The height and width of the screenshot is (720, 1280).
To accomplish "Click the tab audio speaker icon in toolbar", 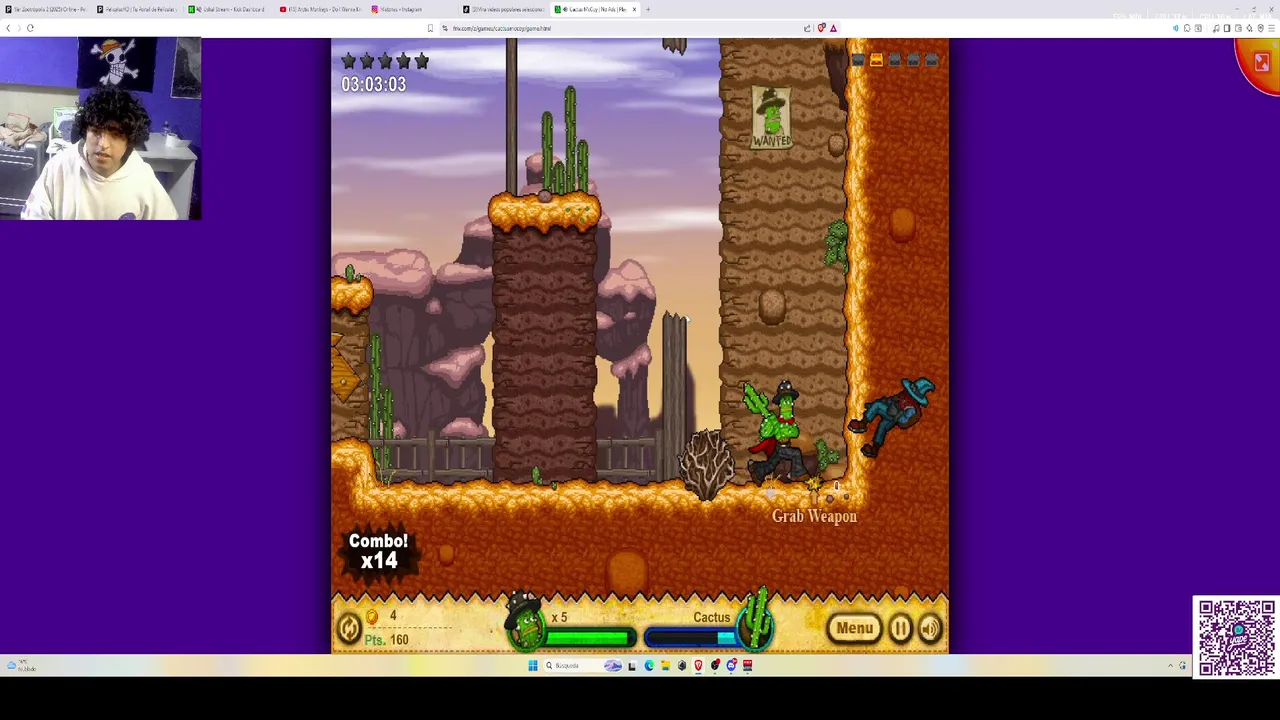I will coord(1176,28).
